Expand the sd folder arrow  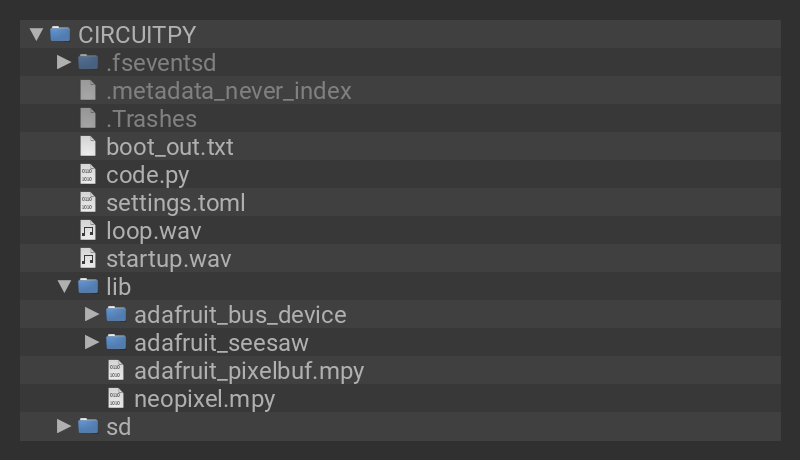point(64,427)
